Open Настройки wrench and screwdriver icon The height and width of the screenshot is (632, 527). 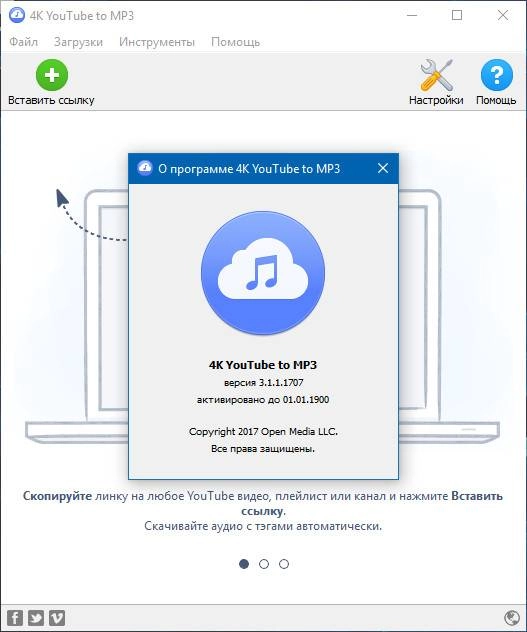436,75
